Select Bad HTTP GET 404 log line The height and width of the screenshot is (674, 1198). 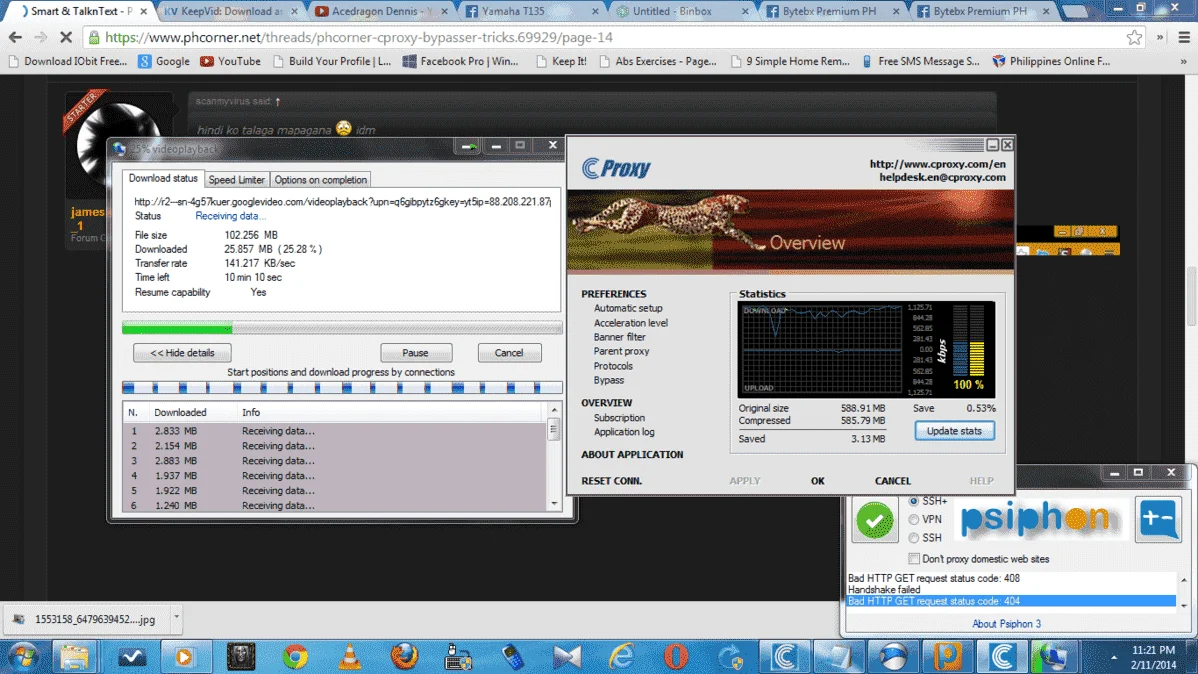pyautogui.click(x=1011, y=601)
